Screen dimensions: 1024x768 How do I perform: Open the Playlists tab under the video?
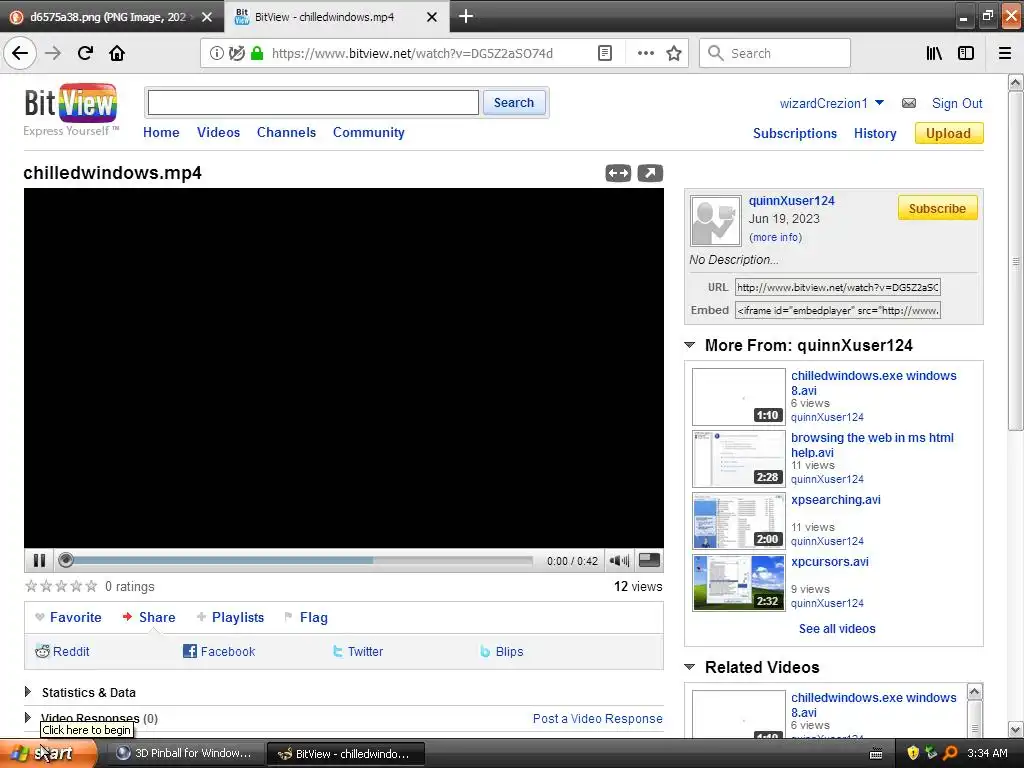[x=231, y=617]
